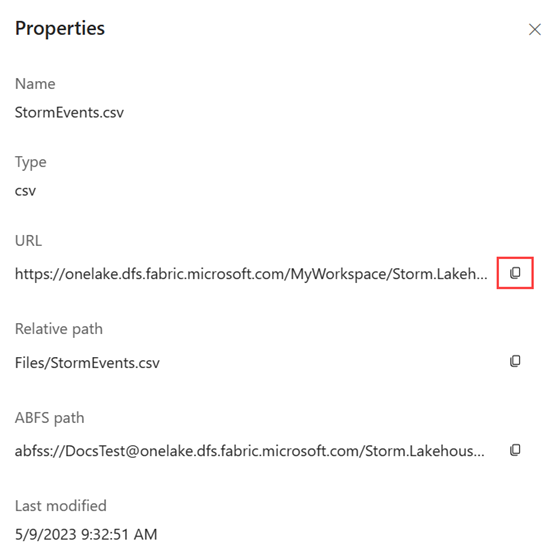Screen dimensions: 550x552
Task: Click the Name field label
Action: (35, 84)
